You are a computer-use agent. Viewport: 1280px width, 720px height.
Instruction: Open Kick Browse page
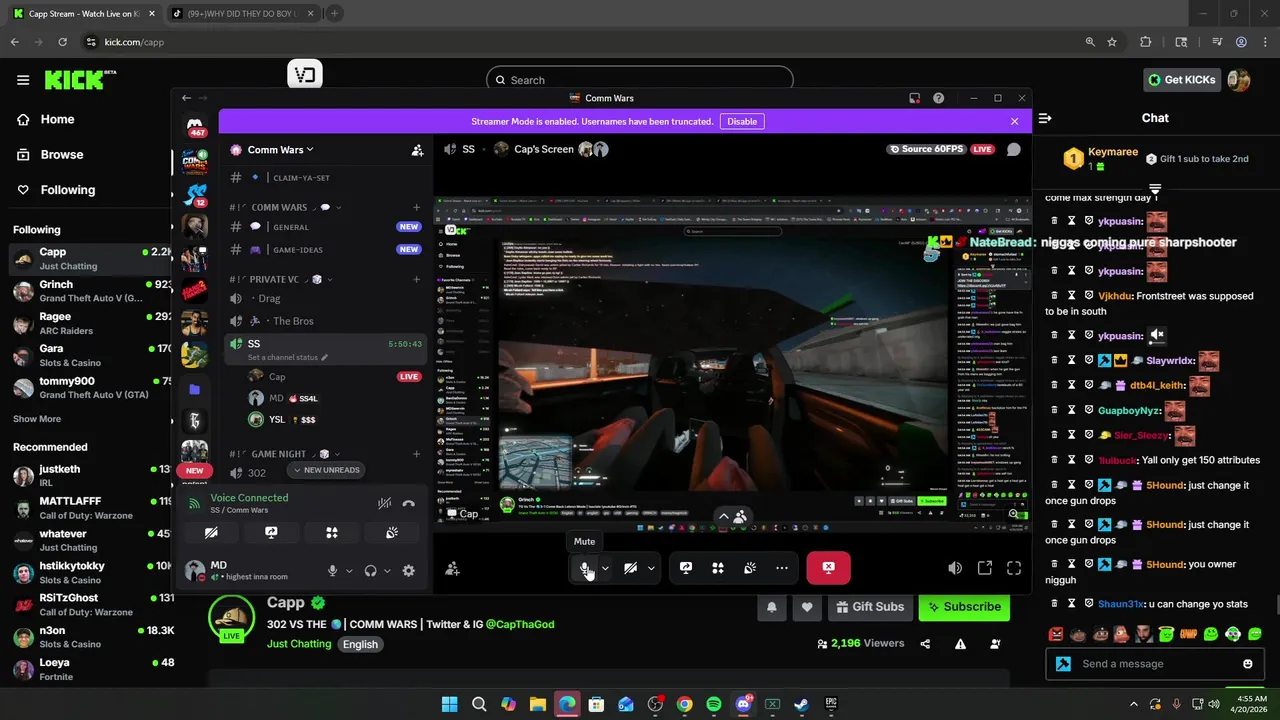[61, 155]
